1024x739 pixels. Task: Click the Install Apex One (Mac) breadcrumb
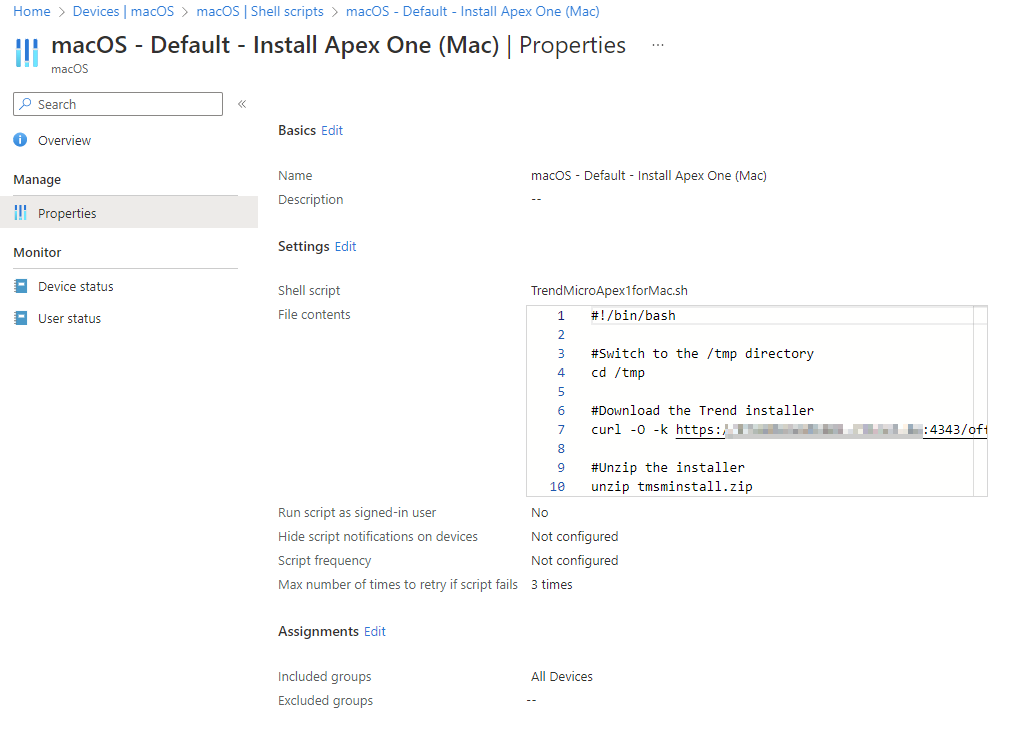473,12
